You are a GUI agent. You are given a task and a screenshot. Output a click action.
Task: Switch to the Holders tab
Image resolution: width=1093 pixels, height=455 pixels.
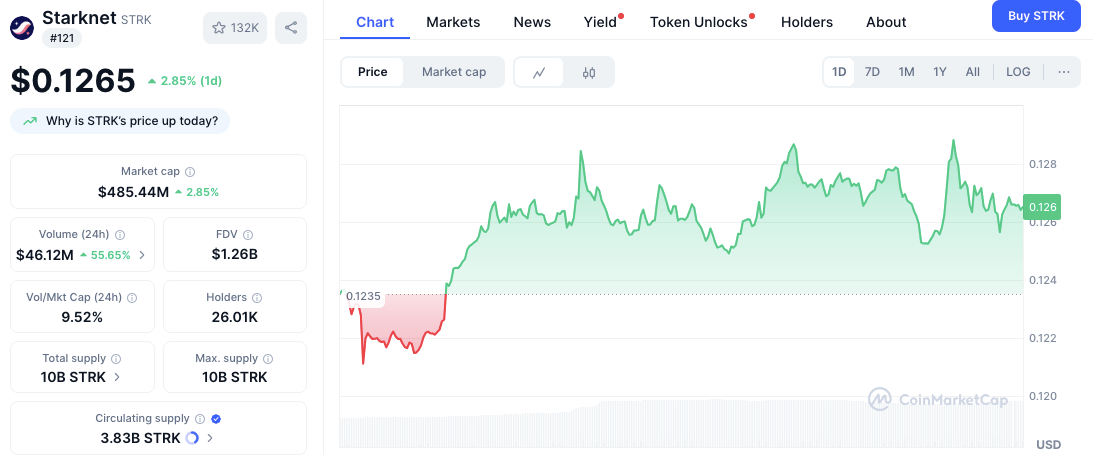(x=806, y=22)
